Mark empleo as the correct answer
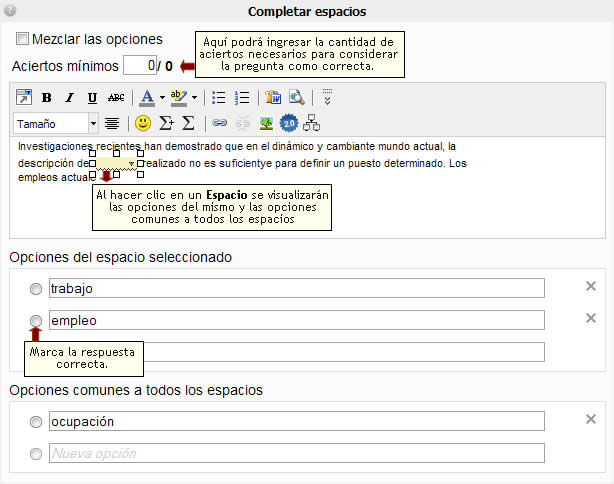Screen dimensions: 614x484 (36, 321)
